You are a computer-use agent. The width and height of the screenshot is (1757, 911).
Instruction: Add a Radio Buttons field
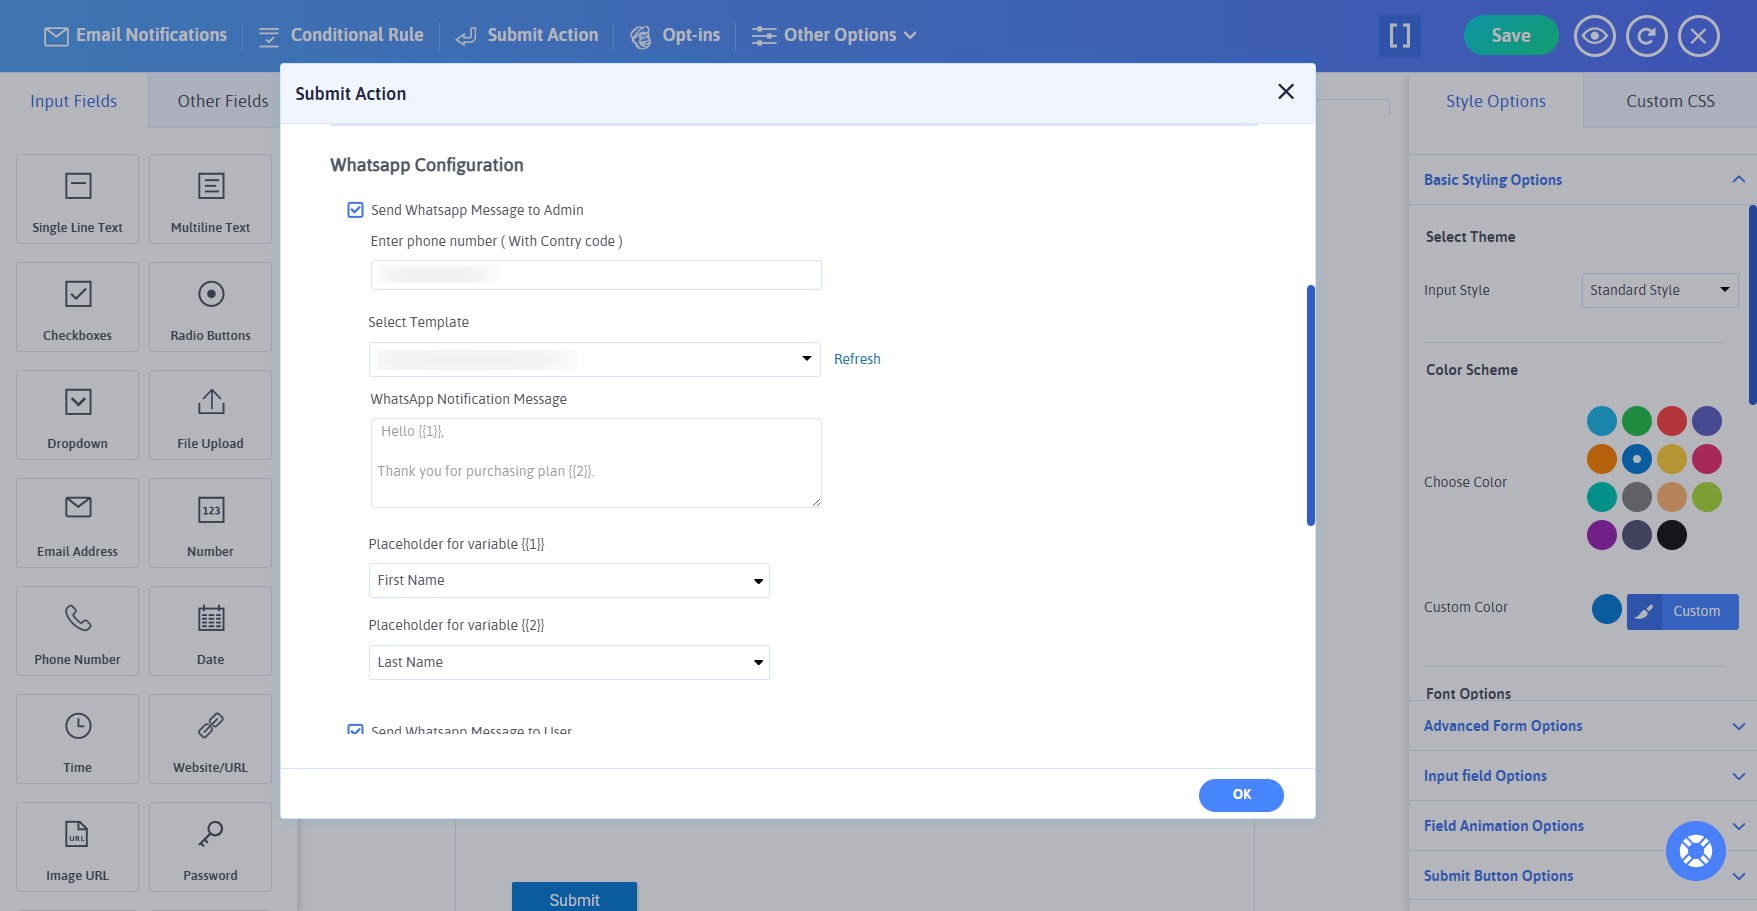tap(210, 307)
